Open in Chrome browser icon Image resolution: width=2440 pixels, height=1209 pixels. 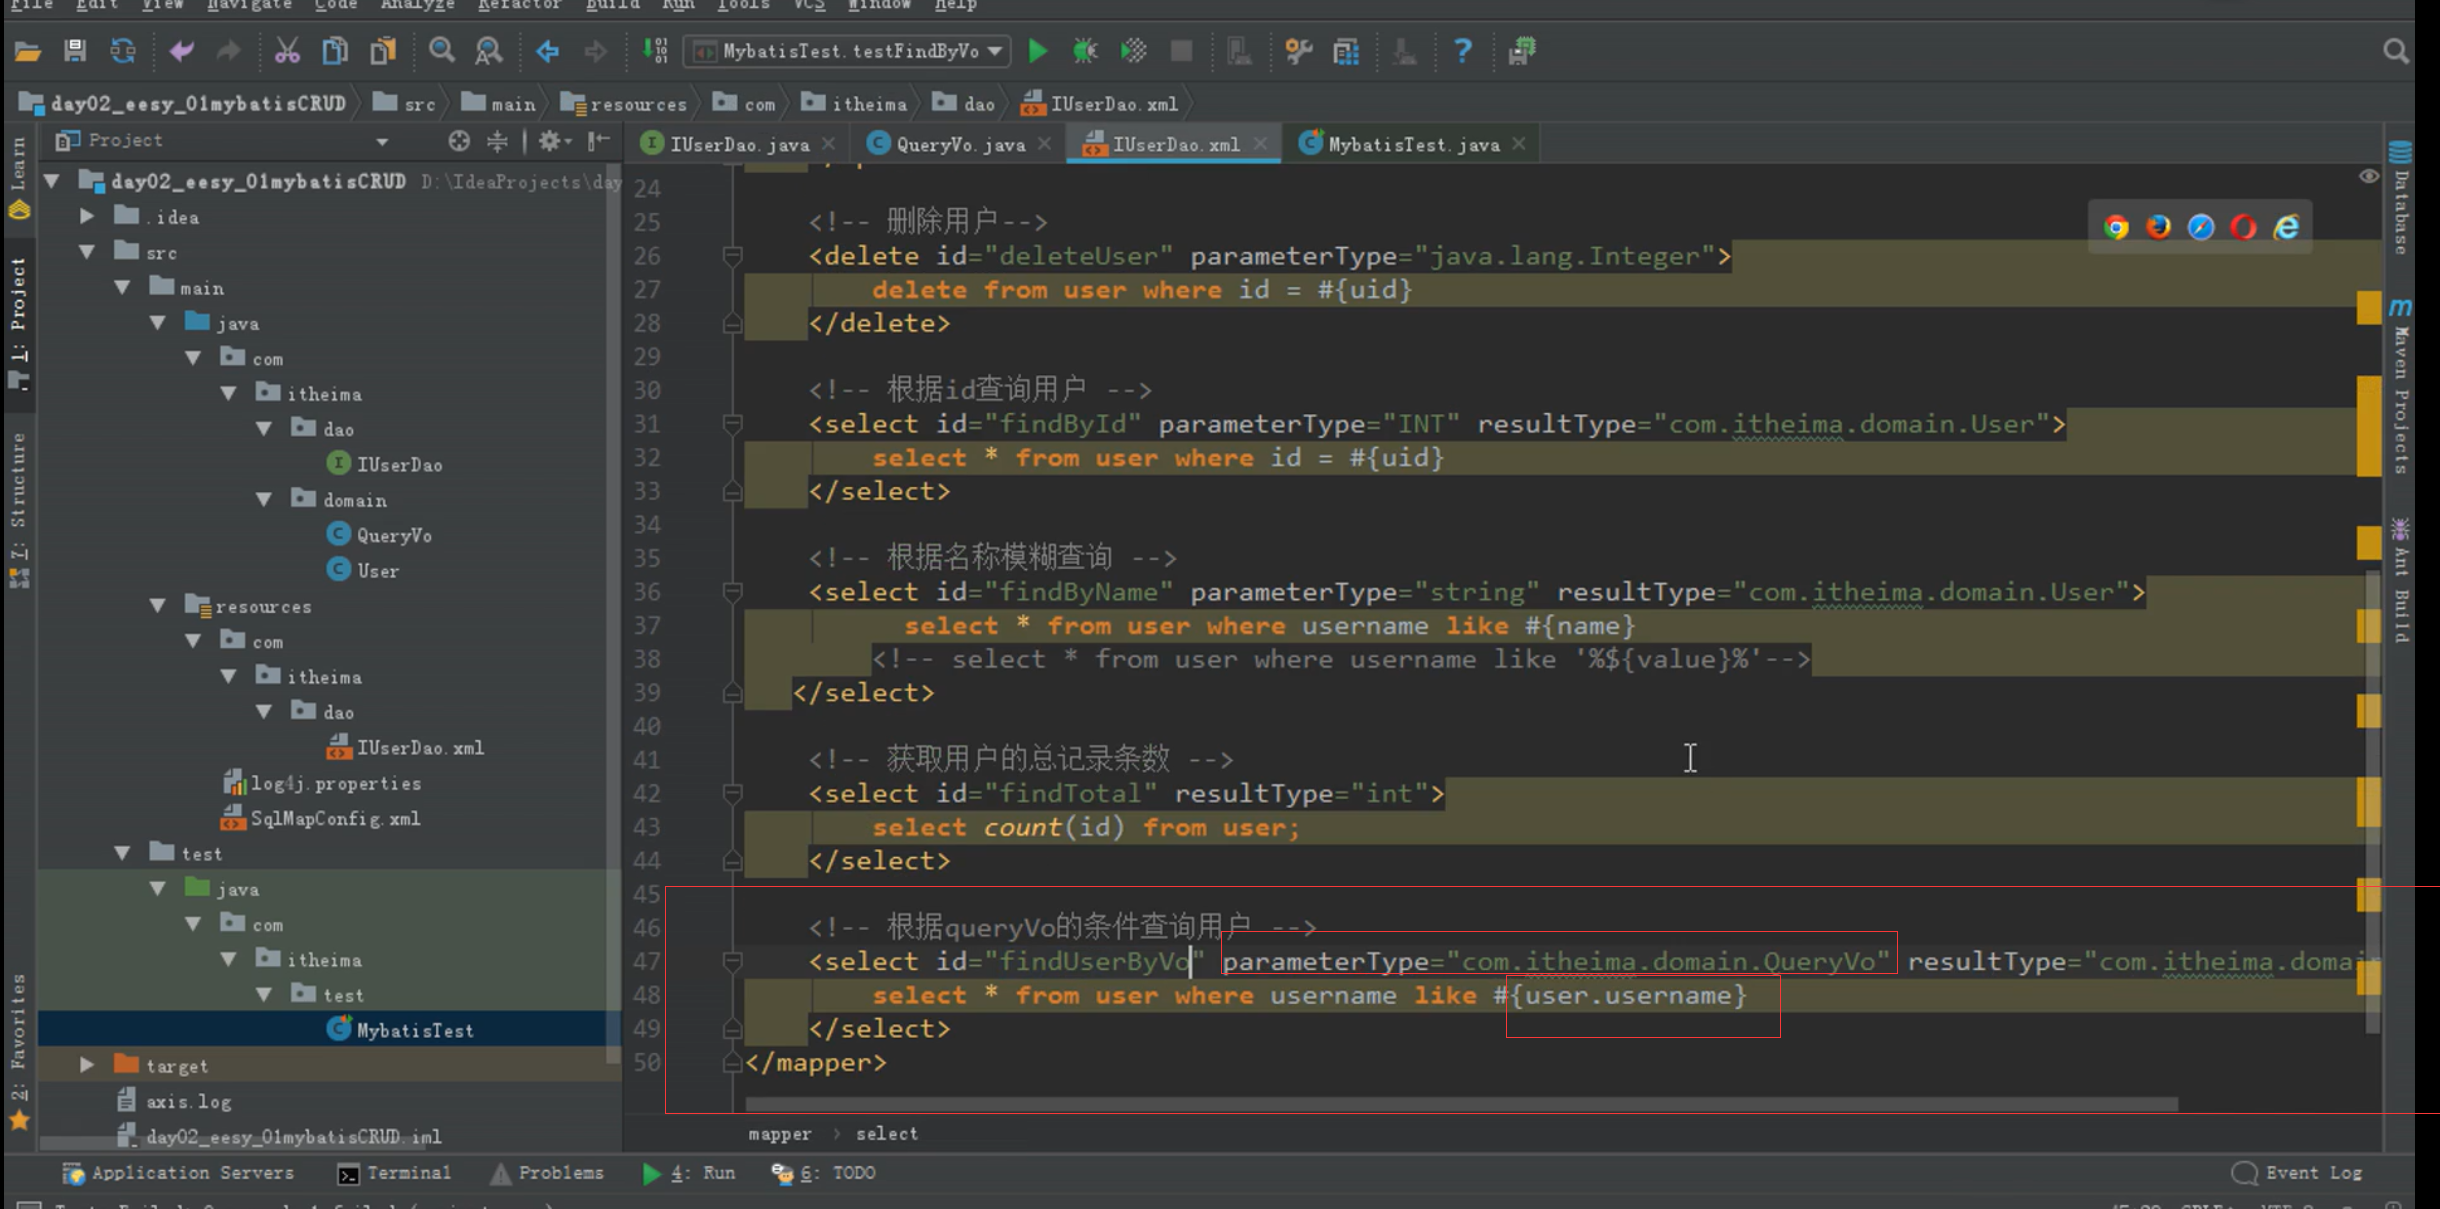pos(2115,228)
